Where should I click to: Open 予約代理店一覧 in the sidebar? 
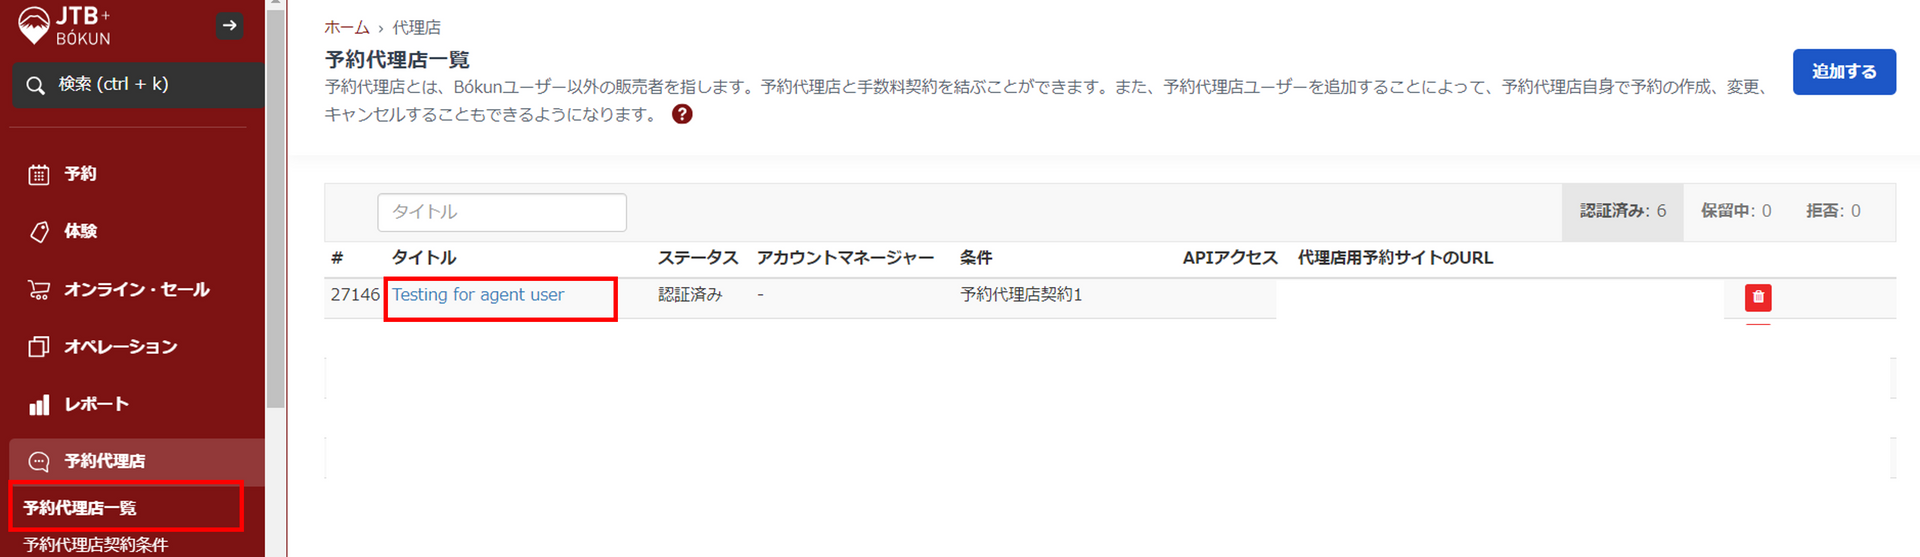[80, 508]
